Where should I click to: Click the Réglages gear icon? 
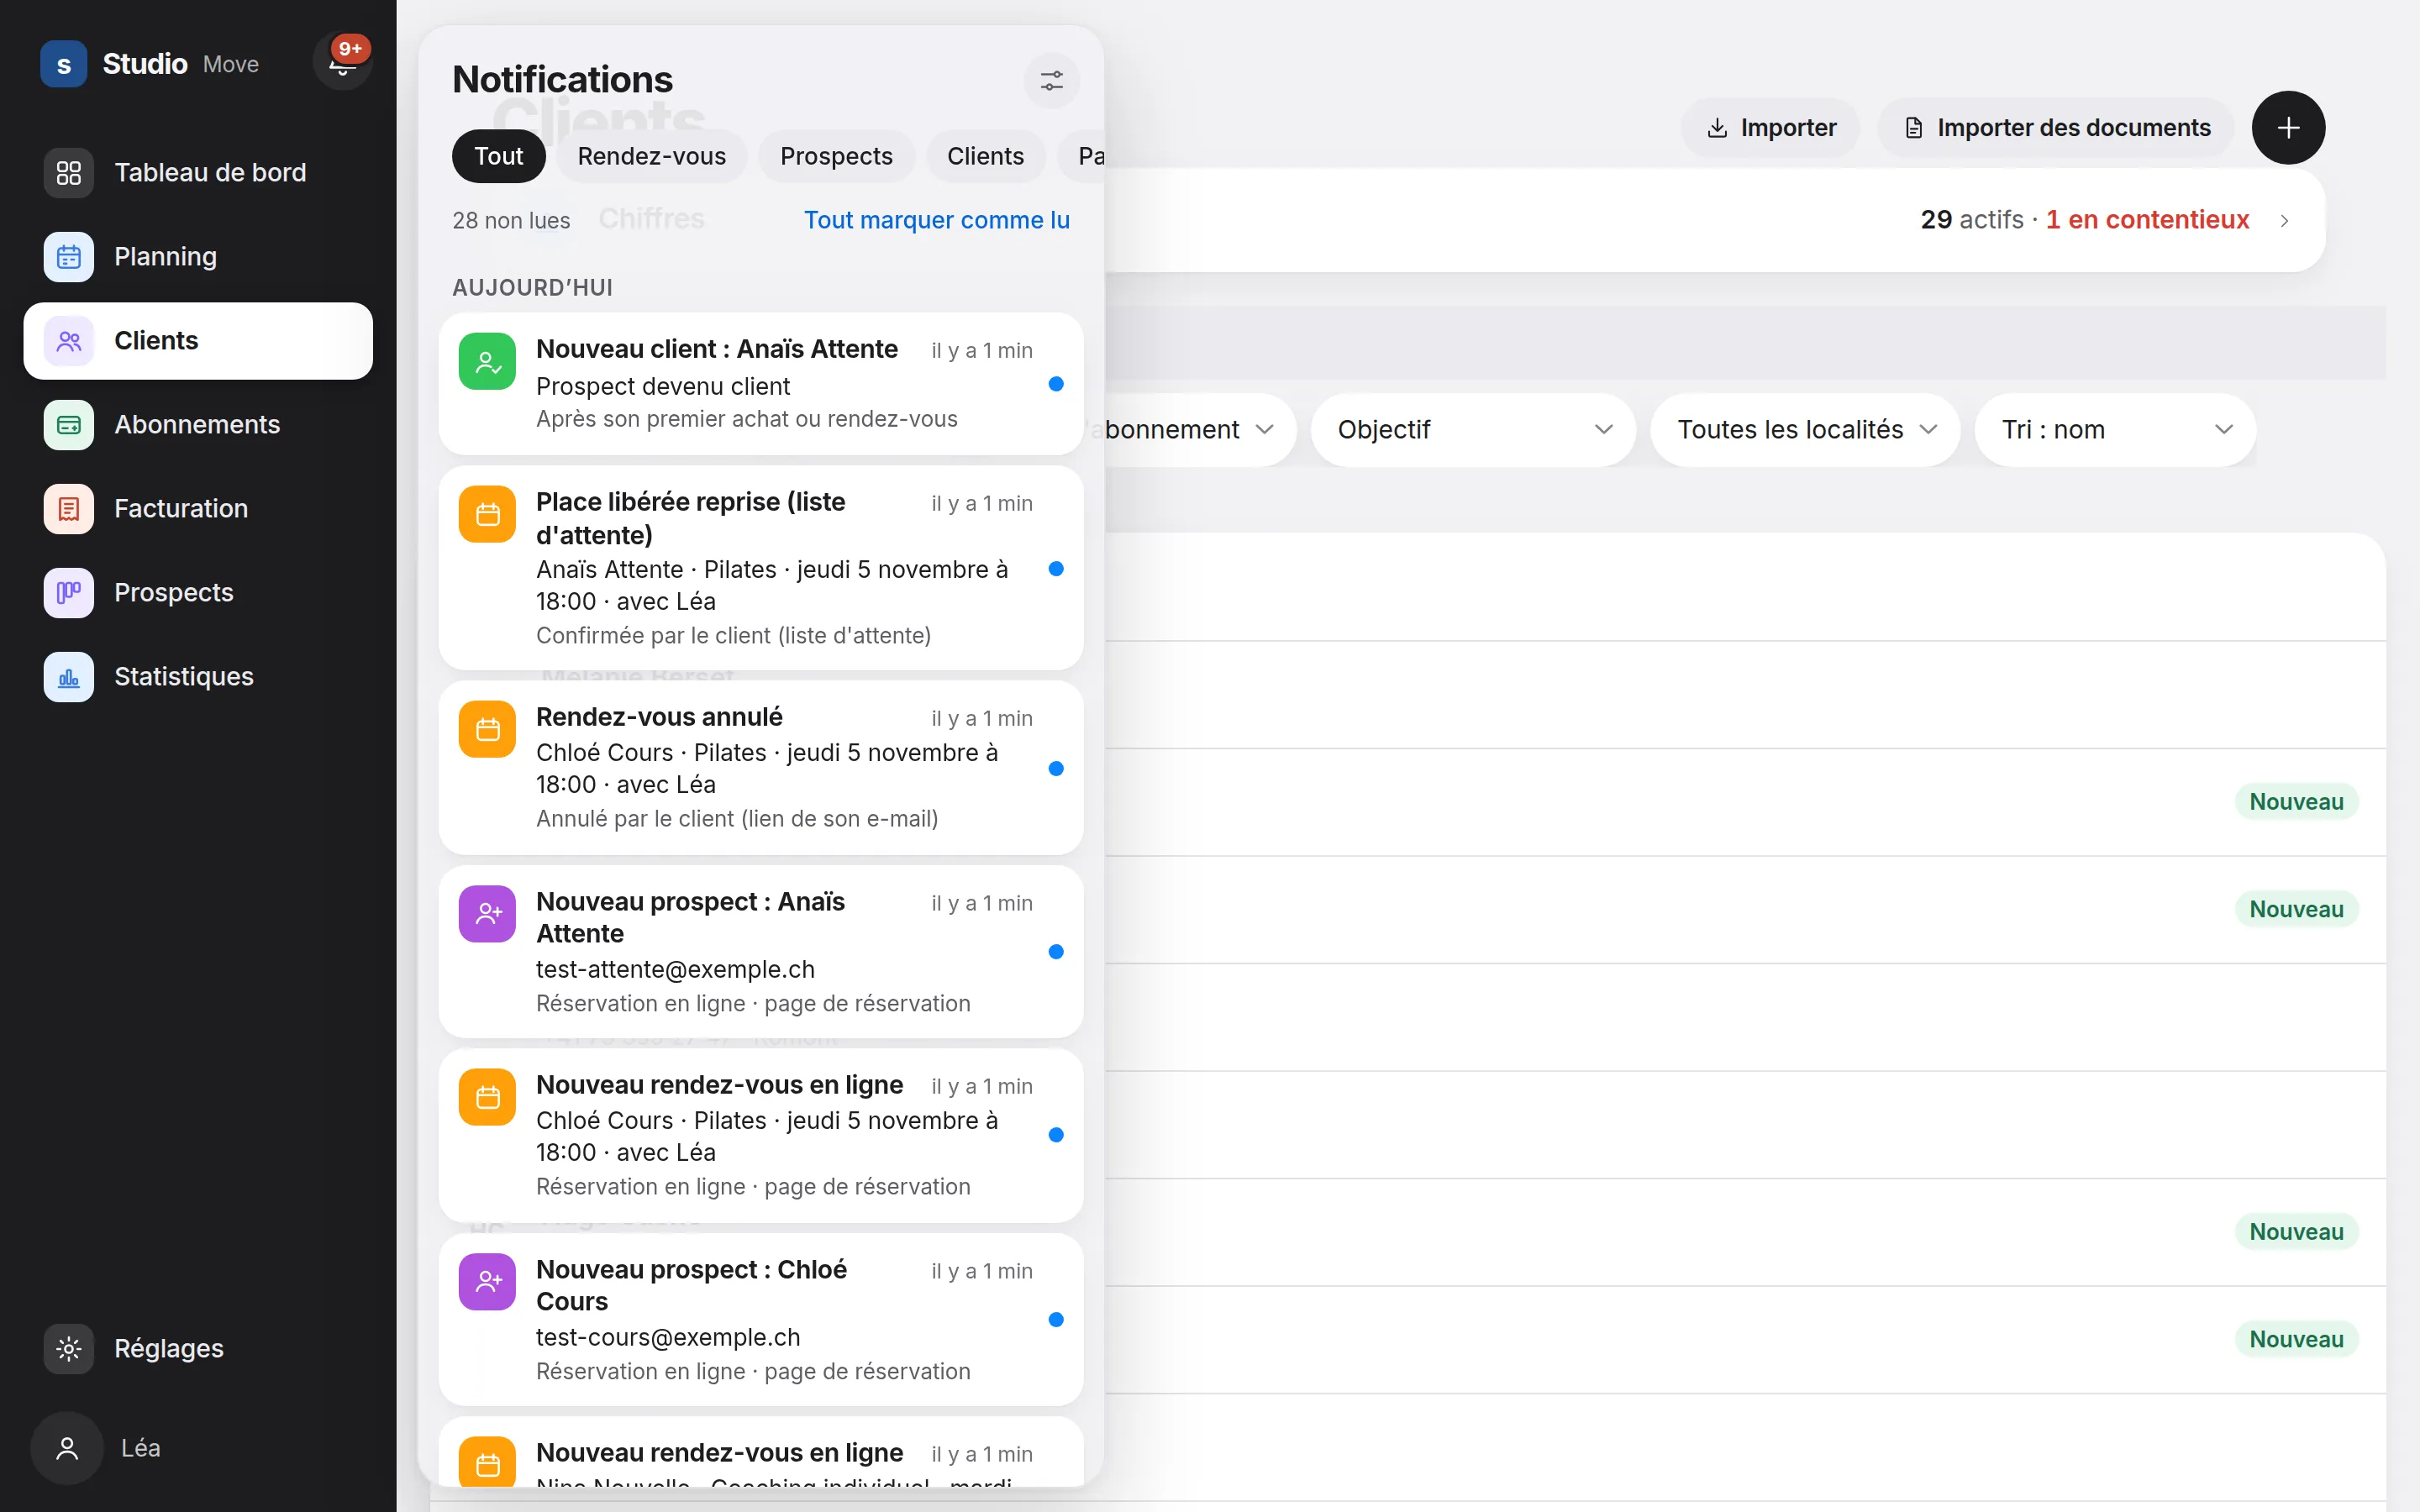click(69, 1348)
